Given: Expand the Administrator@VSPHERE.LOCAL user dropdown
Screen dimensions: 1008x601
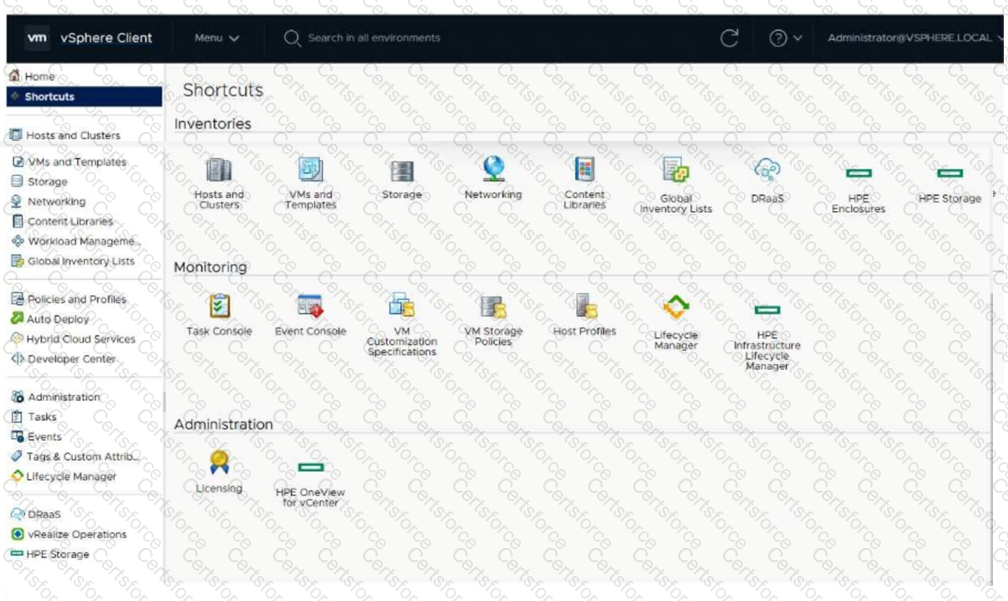Looking at the screenshot, I should click(x=913, y=38).
